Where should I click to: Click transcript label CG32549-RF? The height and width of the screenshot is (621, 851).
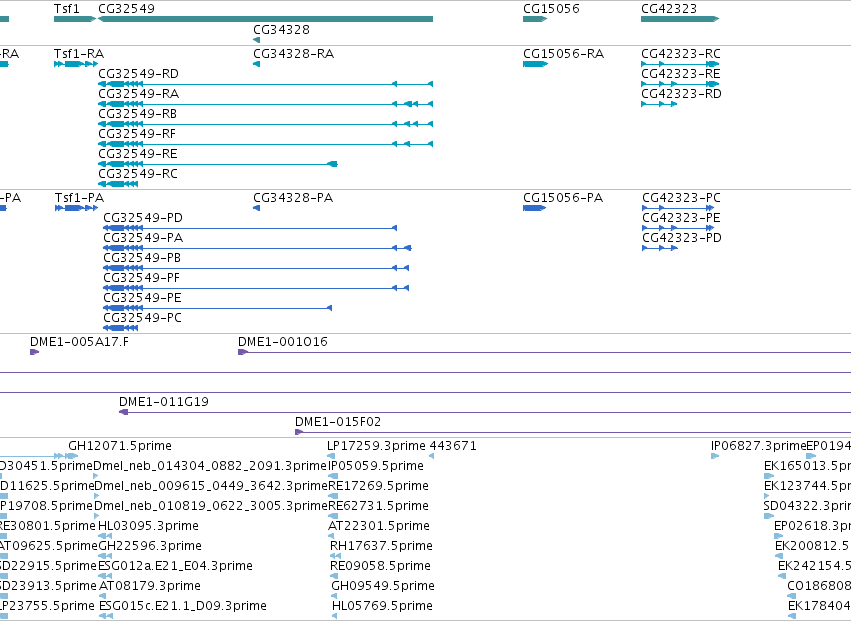(137, 134)
